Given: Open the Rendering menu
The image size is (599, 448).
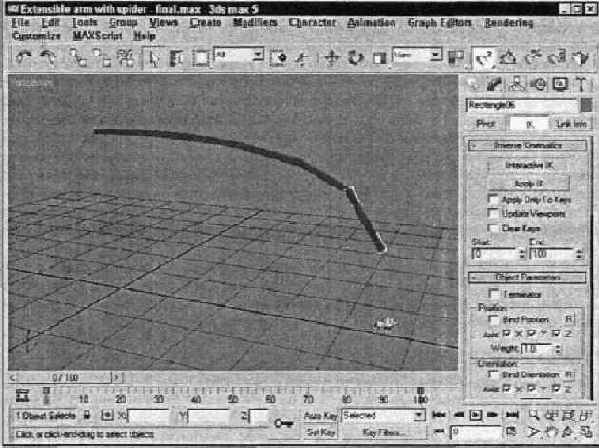Looking at the screenshot, I should 508,23.
